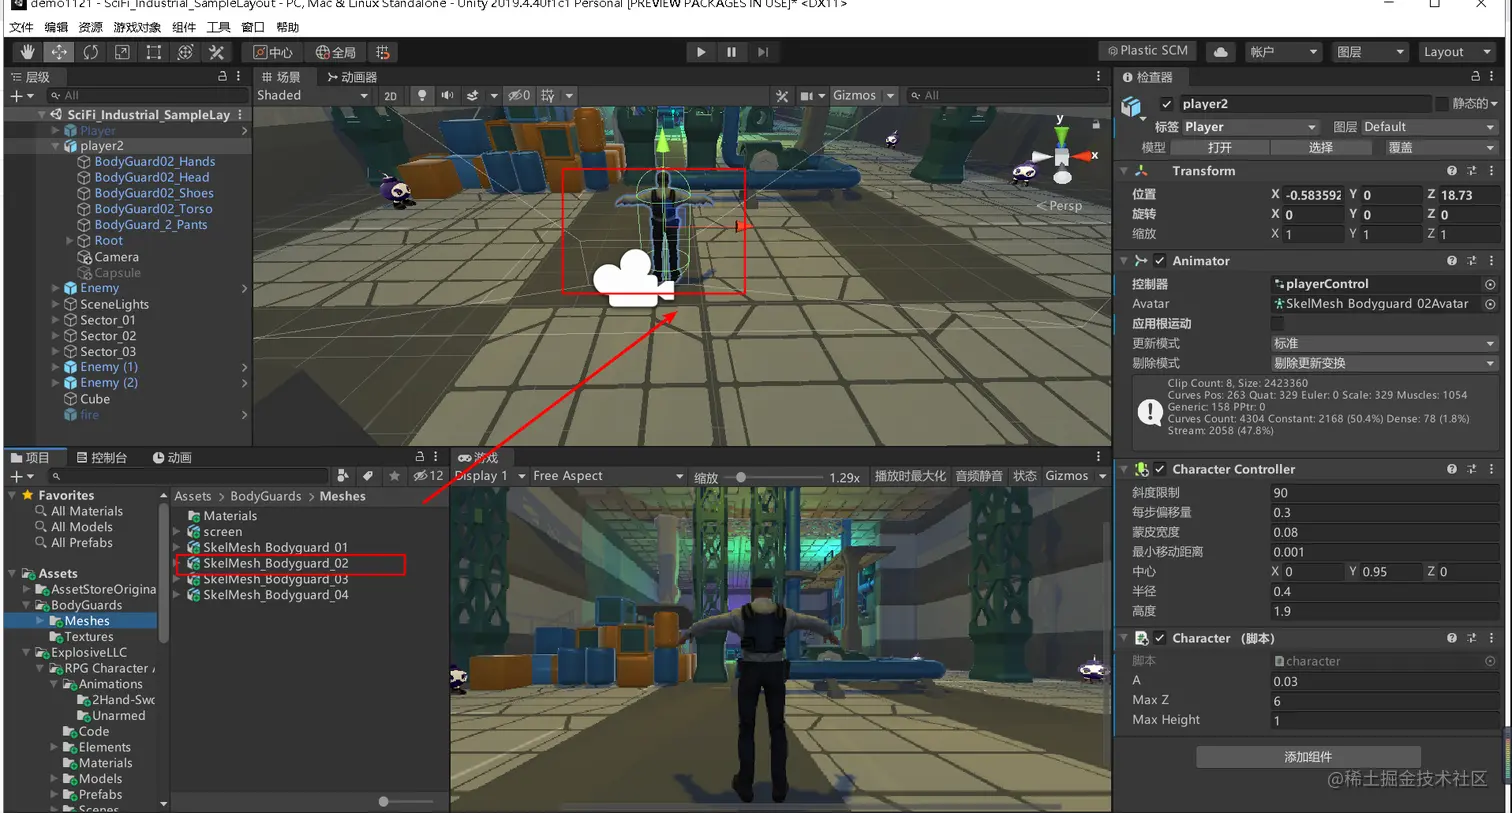This screenshot has width=1512, height=813.
Task: Open the custom editor tools icon
Action: point(216,52)
